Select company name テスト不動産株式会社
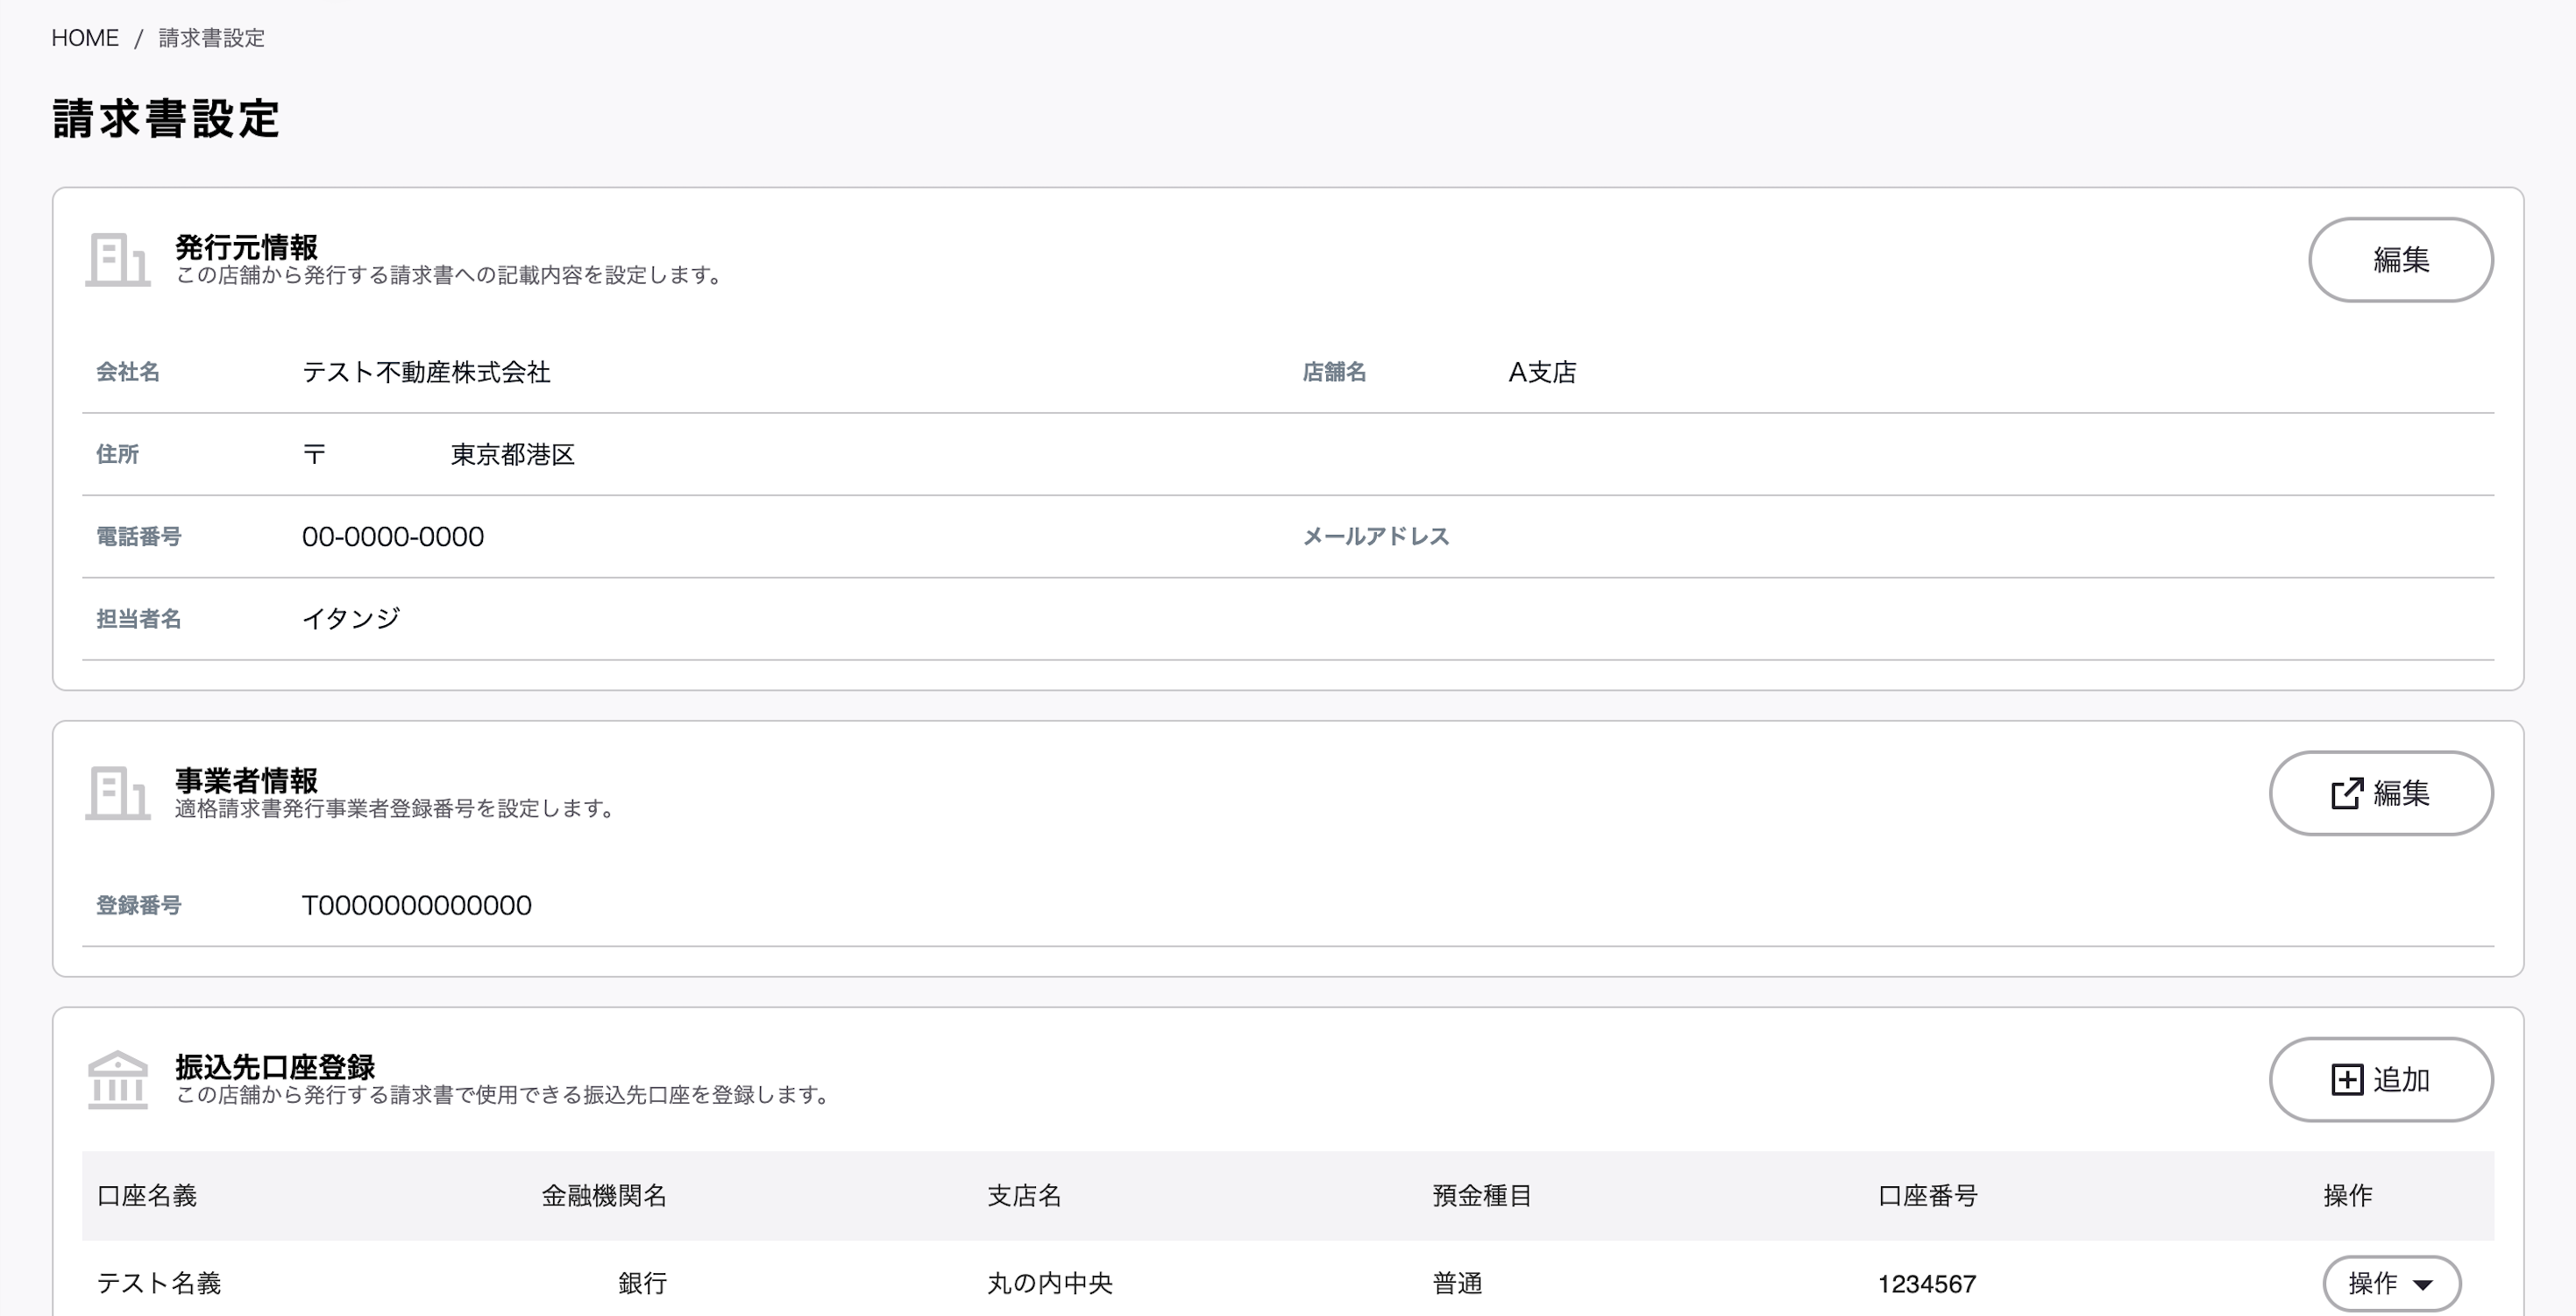Viewport: 2576px width, 1316px height. (x=426, y=372)
